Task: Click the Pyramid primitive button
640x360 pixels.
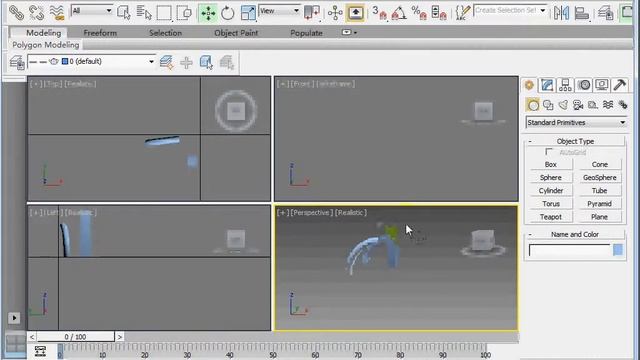Action: [600, 204]
